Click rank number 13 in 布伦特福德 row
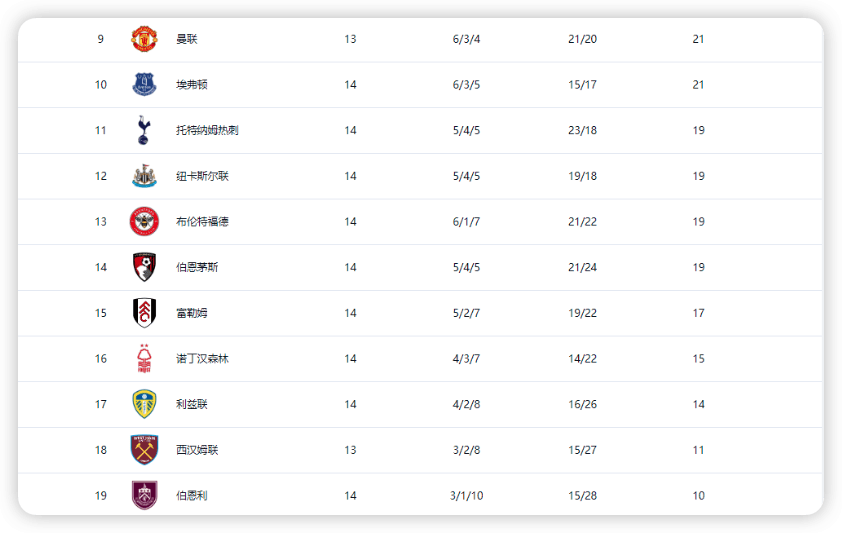Screen dimensions: 842x533 pos(100,221)
